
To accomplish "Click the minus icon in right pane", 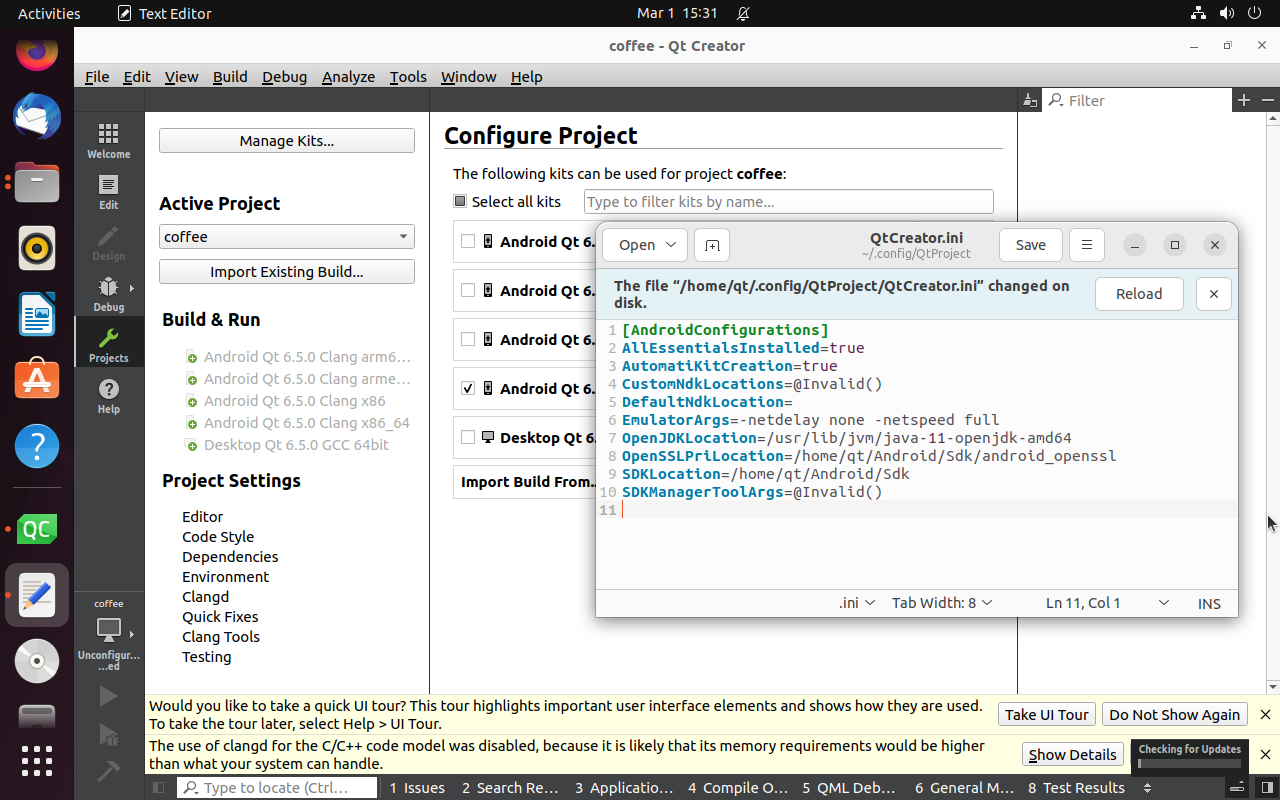I will (1268, 100).
